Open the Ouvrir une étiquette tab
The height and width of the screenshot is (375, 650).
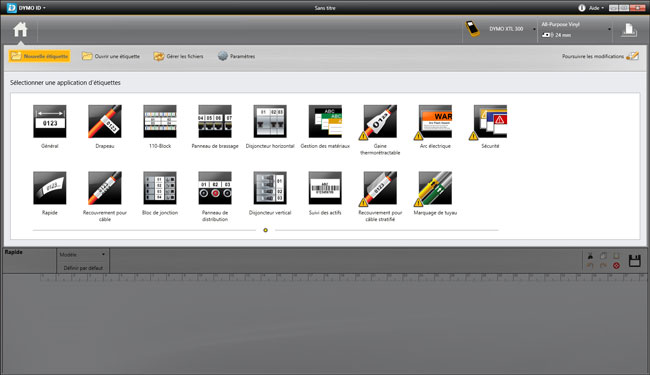[x=111, y=56]
